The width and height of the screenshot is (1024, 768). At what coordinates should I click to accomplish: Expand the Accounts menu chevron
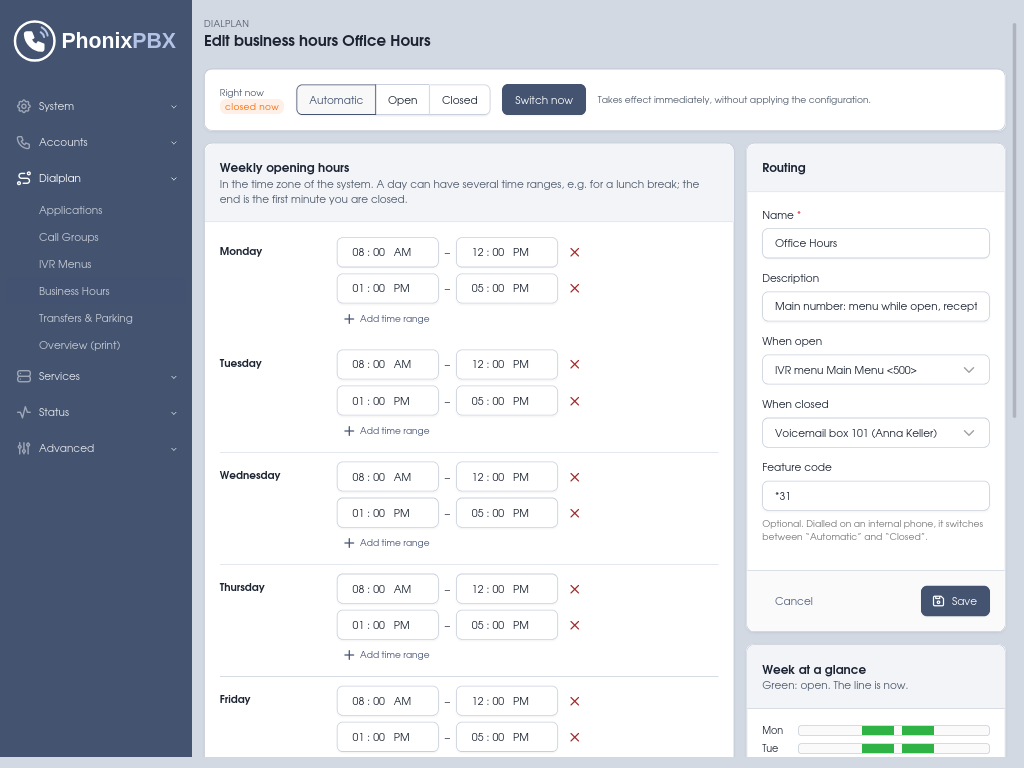click(174, 142)
